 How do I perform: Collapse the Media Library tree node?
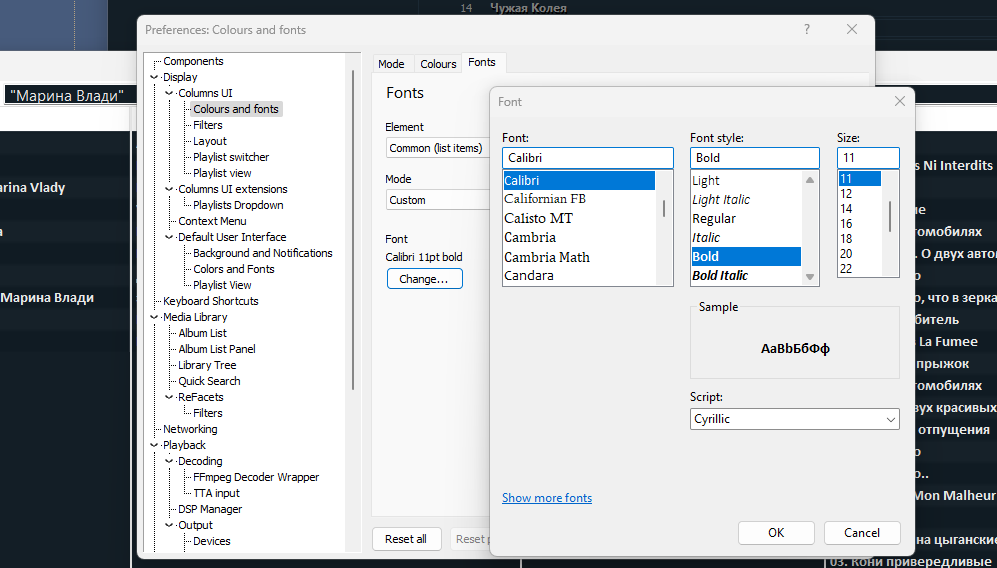tap(155, 317)
